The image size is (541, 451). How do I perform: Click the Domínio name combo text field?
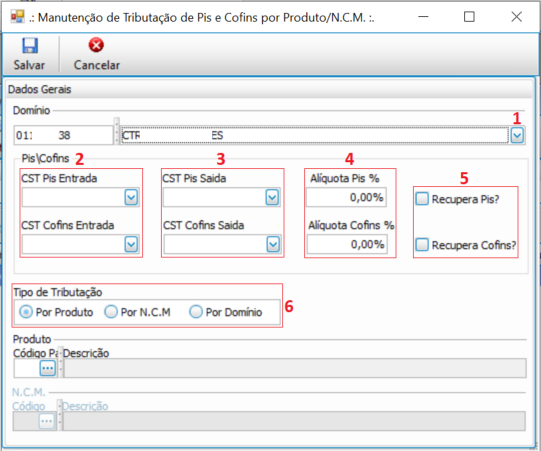point(314,135)
